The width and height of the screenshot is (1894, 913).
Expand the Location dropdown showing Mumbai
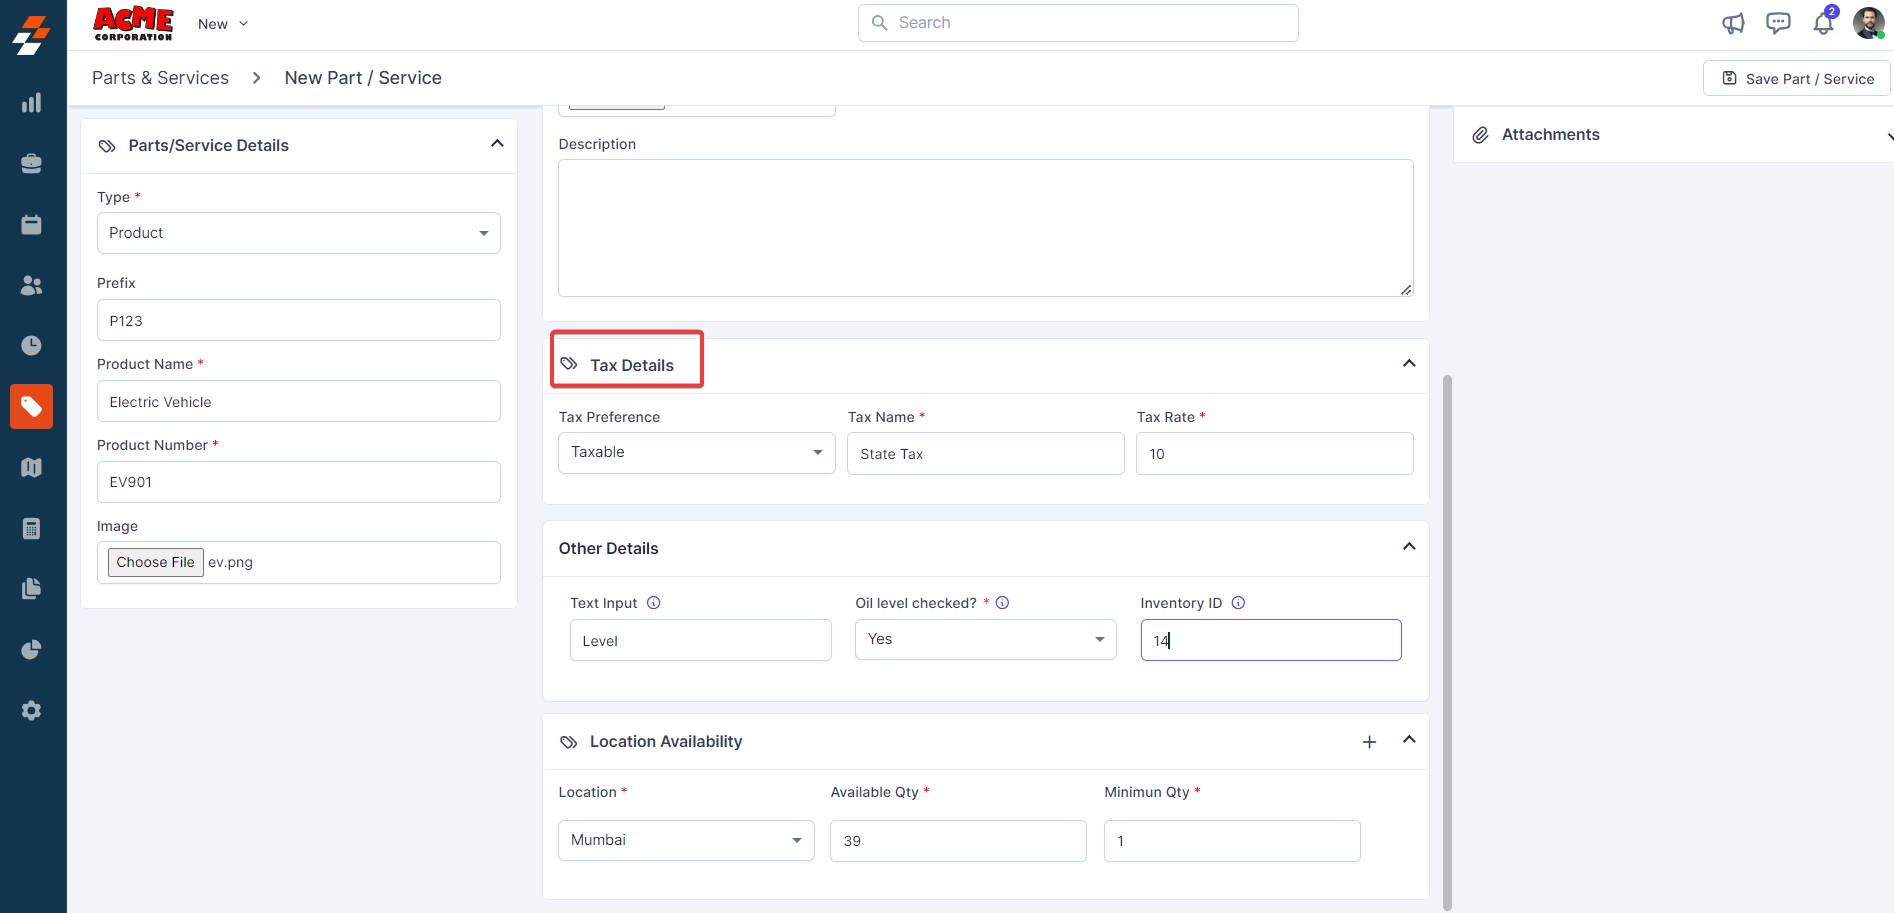pos(686,841)
